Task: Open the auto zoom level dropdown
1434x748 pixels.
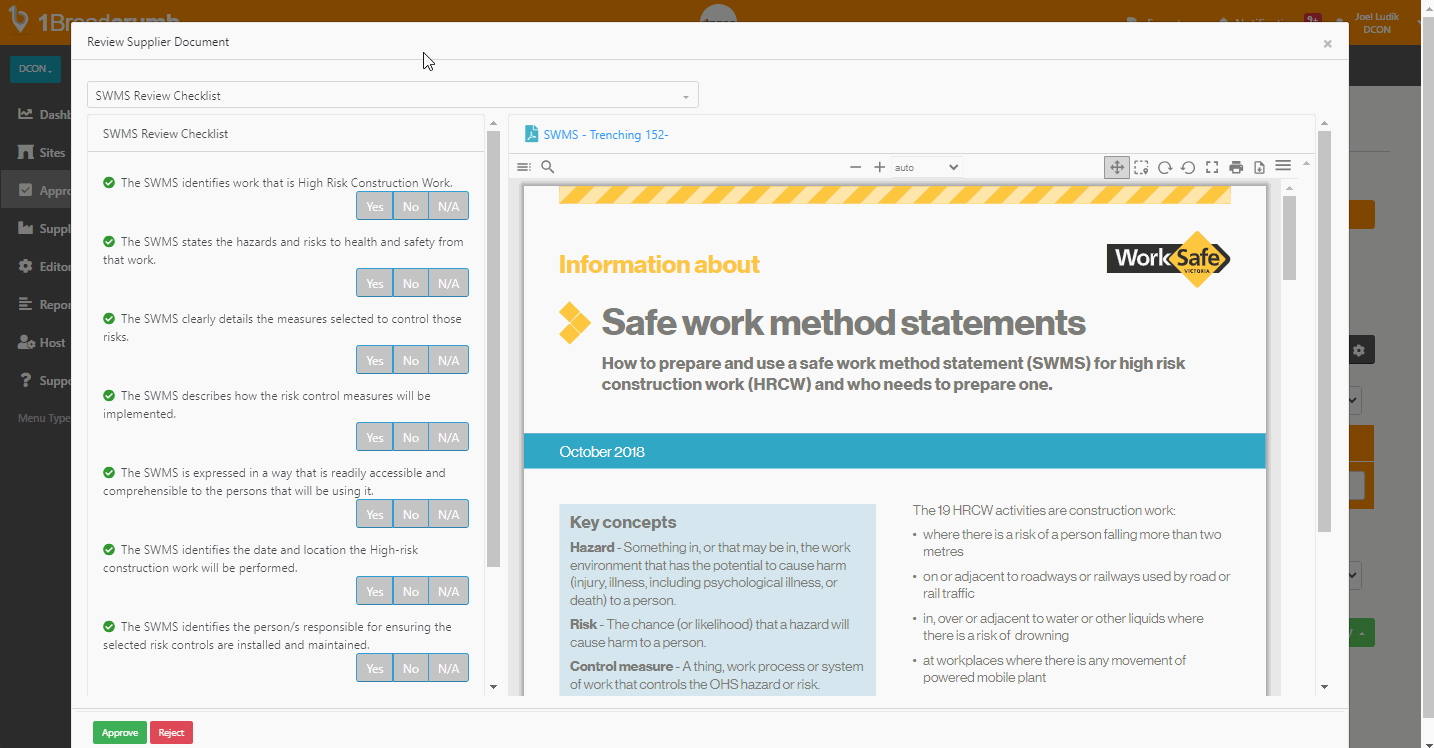Action: 926,167
